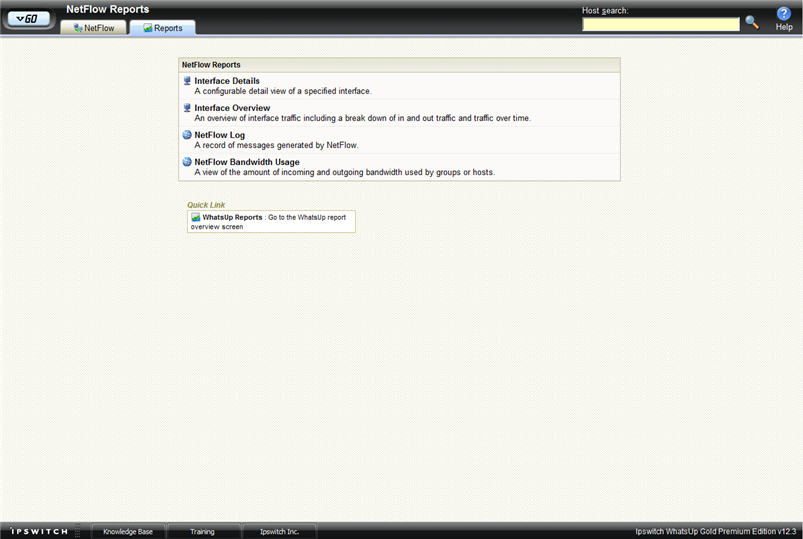The image size is (803, 539).
Task: Click the Ipswitch logo in the footer
Action: point(39,531)
